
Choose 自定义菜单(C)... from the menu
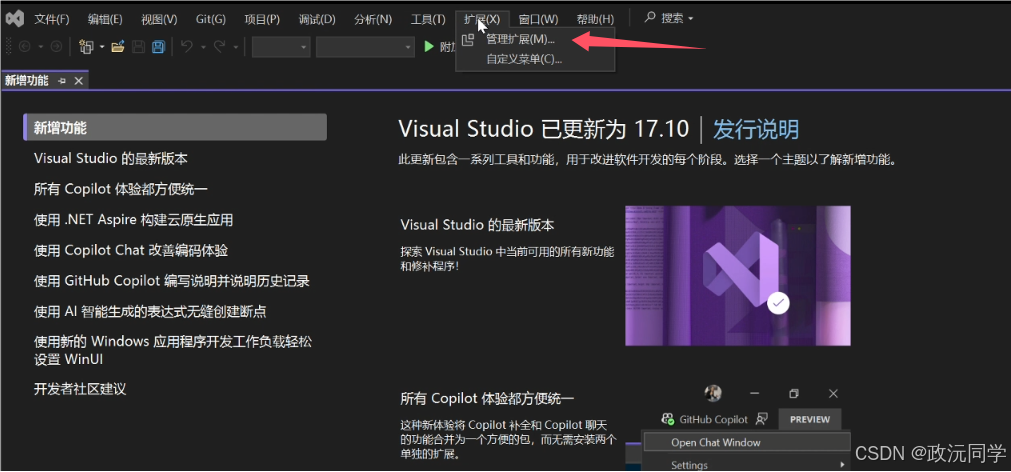click(x=535, y=59)
